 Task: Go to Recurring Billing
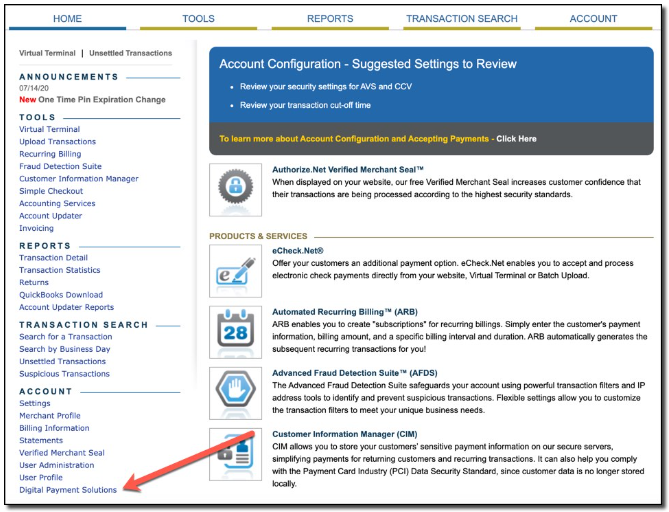pyautogui.click(x=50, y=154)
